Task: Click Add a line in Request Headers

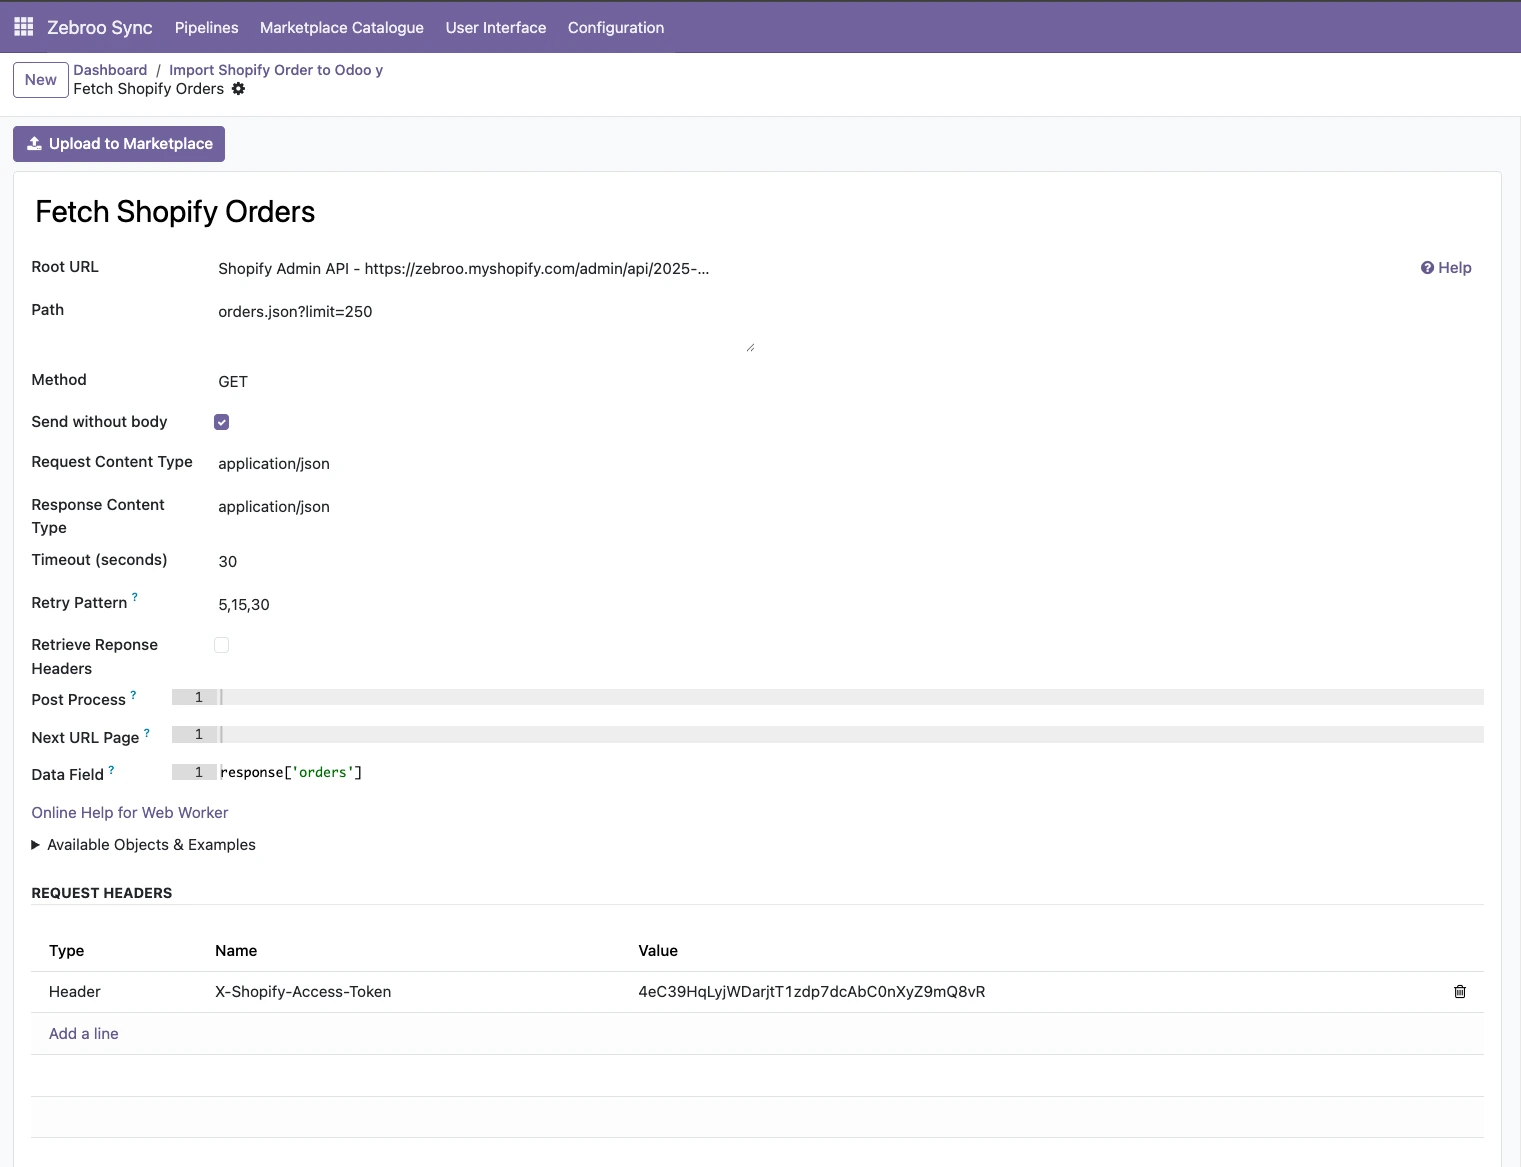Action: pos(84,1034)
